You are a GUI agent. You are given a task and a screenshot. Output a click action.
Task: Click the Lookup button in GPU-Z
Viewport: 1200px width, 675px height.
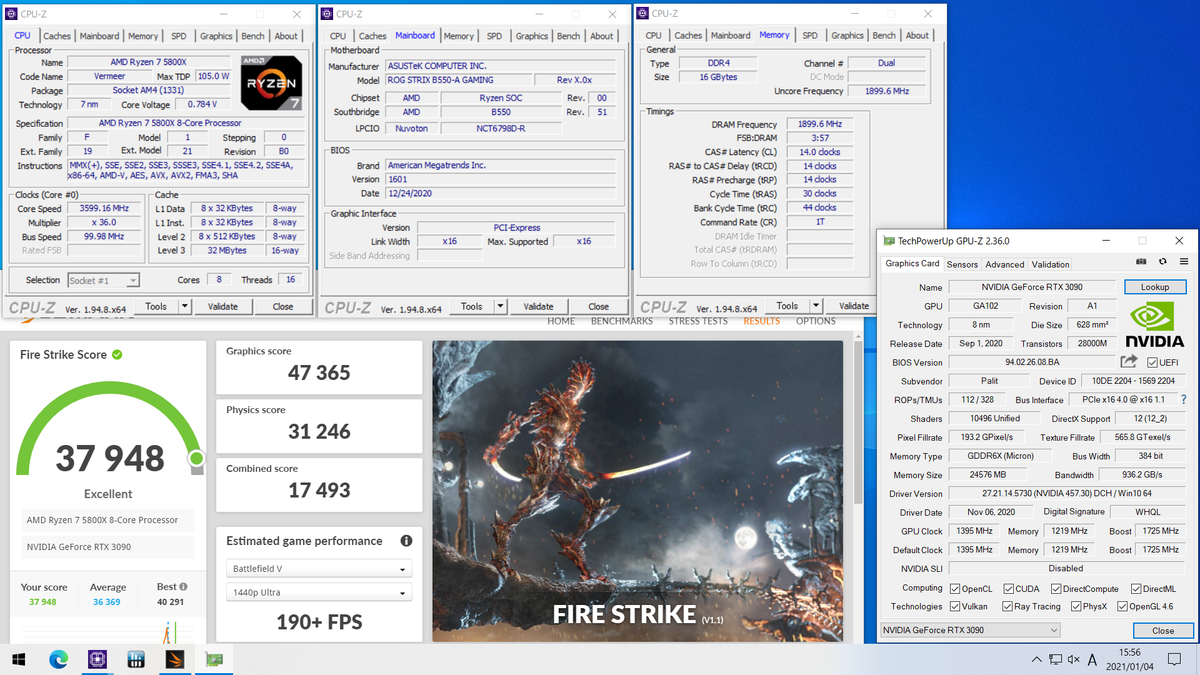point(1154,287)
